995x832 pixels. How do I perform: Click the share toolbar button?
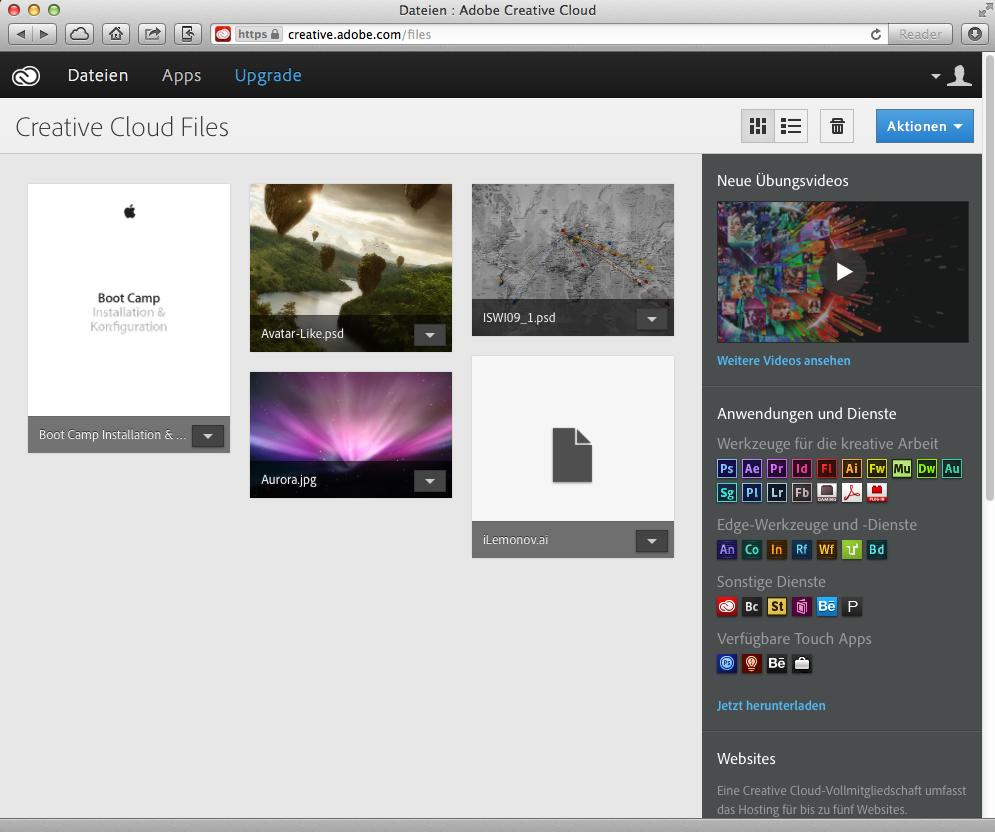point(152,34)
